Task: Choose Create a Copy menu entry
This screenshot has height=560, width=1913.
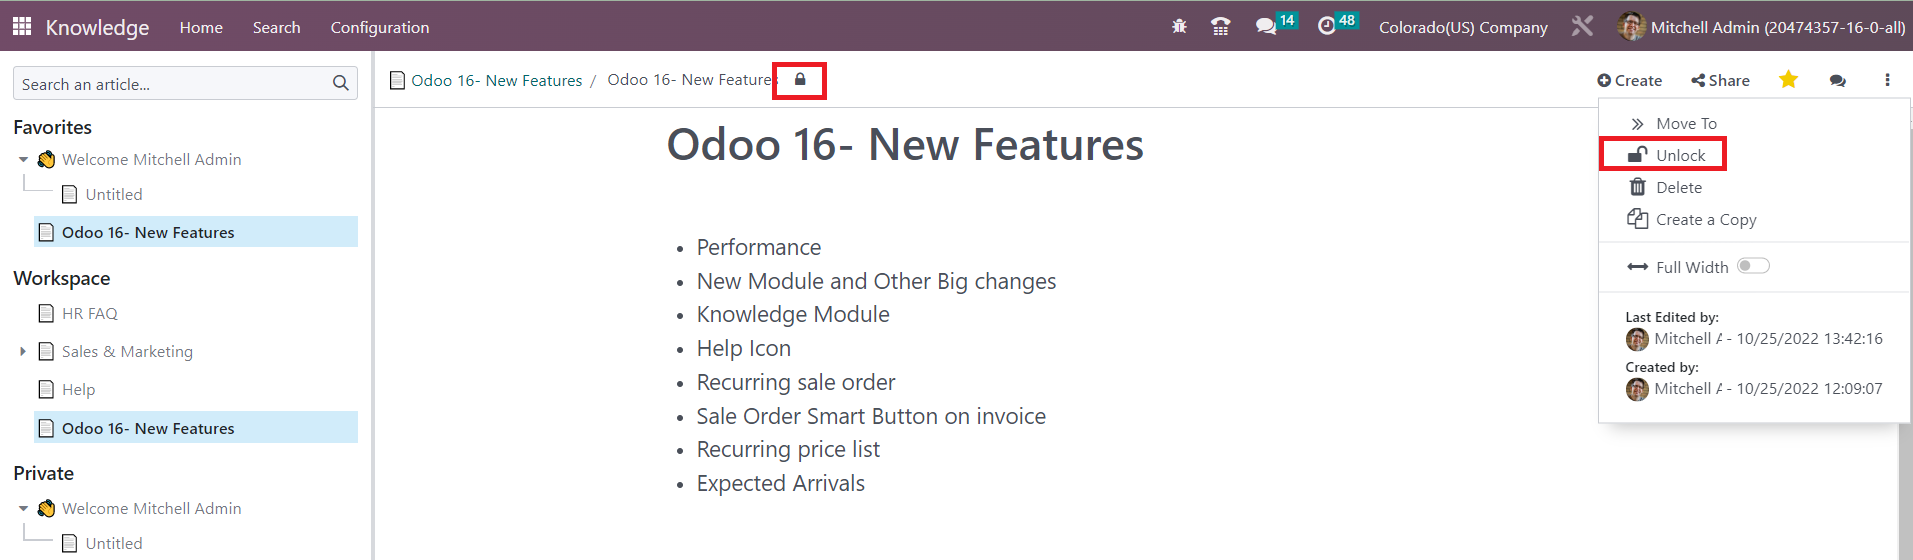Action: tap(1692, 219)
